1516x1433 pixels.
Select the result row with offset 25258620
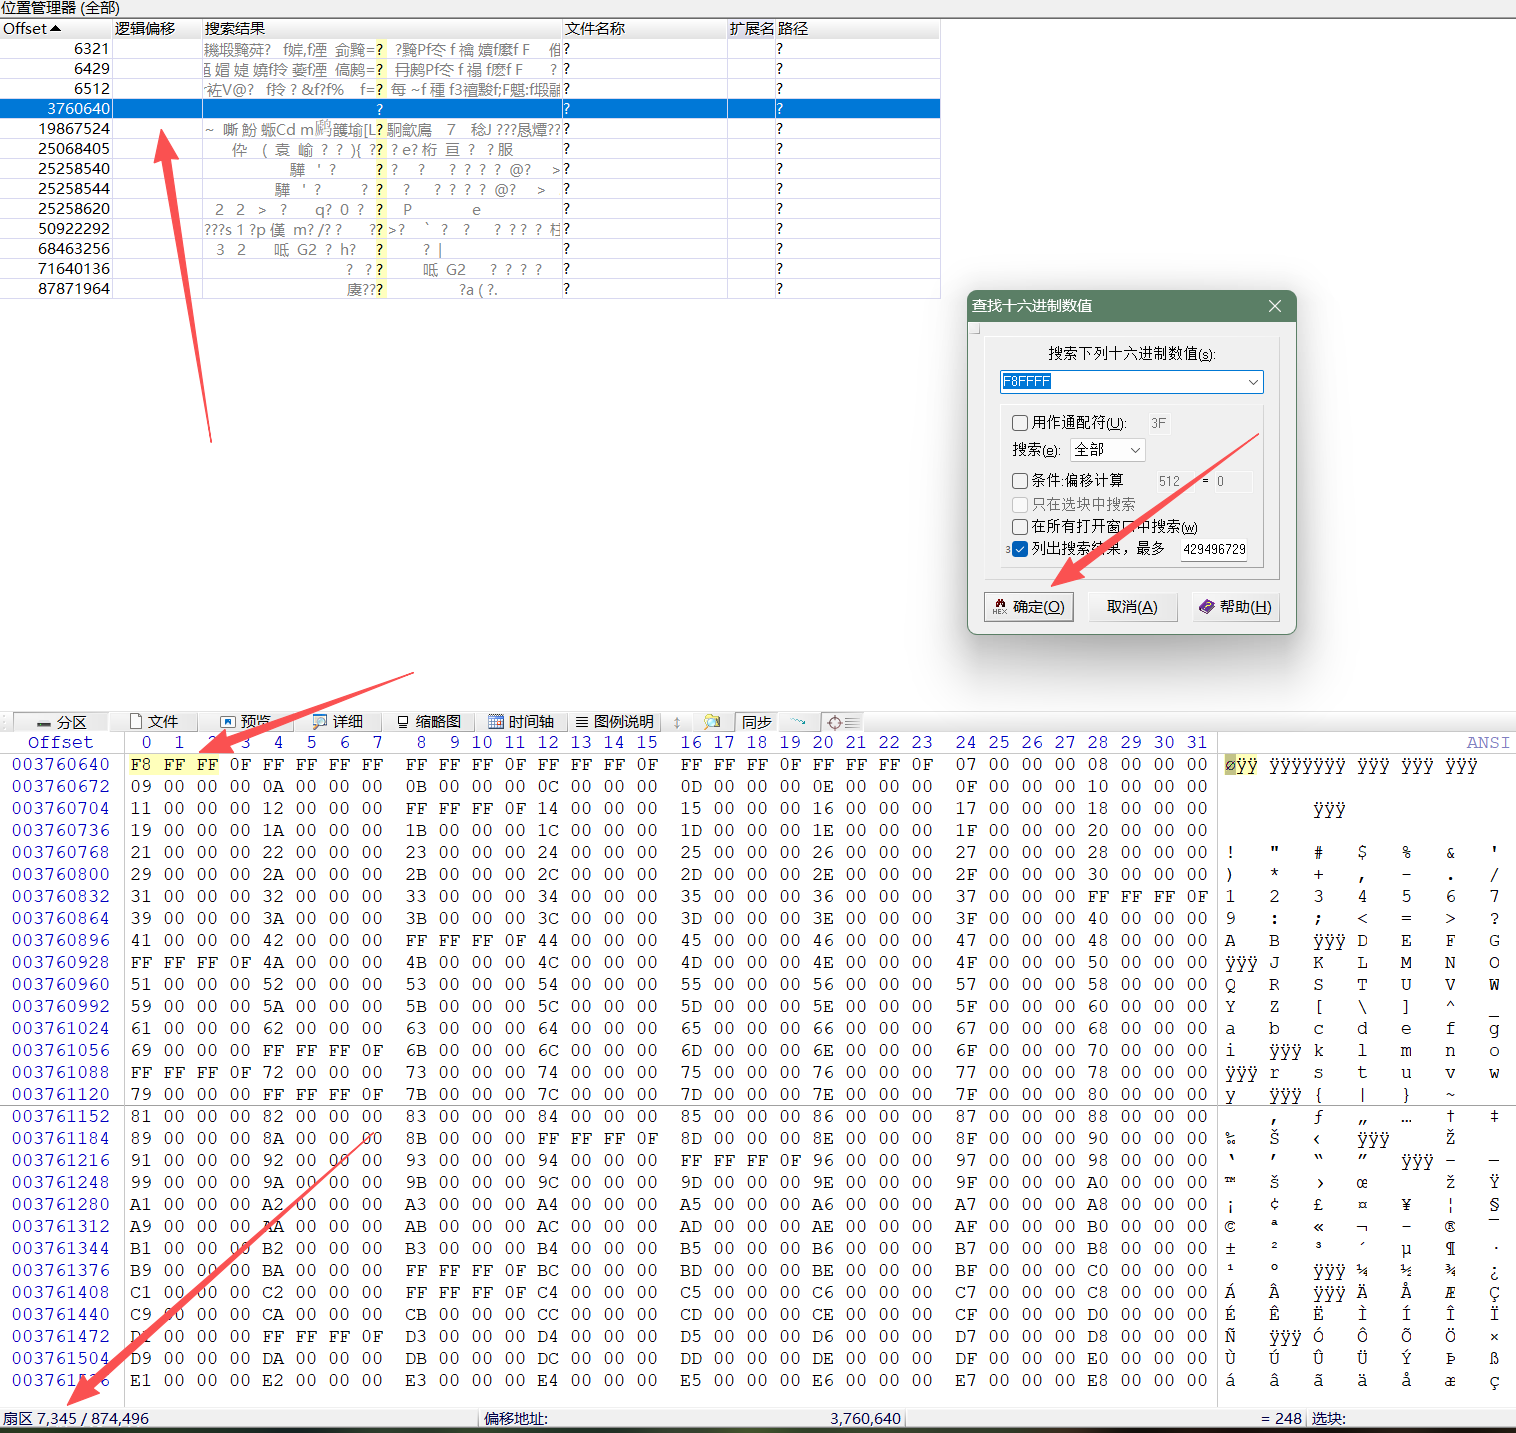[470, 209]
